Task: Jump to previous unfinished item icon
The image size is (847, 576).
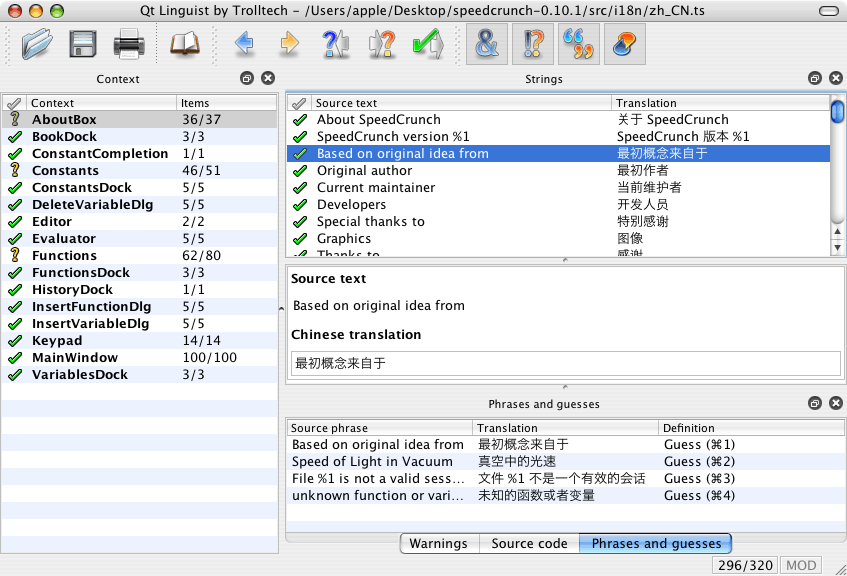Action: 335,44
